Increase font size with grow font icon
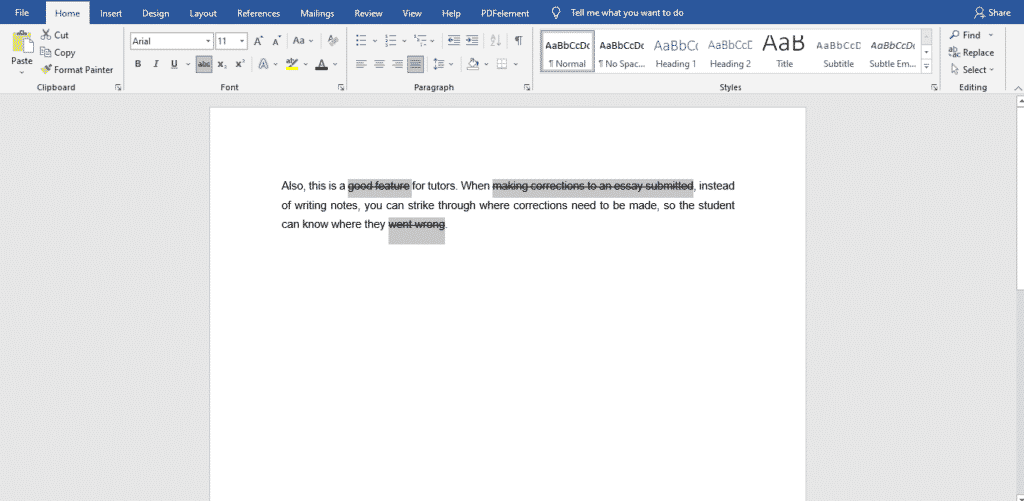The height and width of the screenshot is (501, 1024). pyautogui.click(x=259, y=40)
